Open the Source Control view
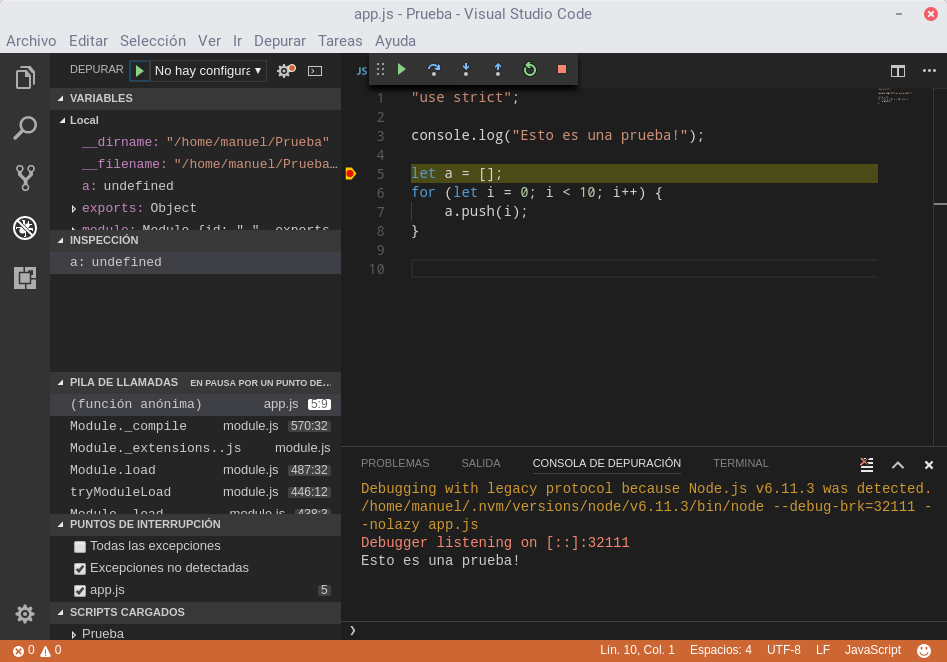947x662 pixels. pos(25,178)
